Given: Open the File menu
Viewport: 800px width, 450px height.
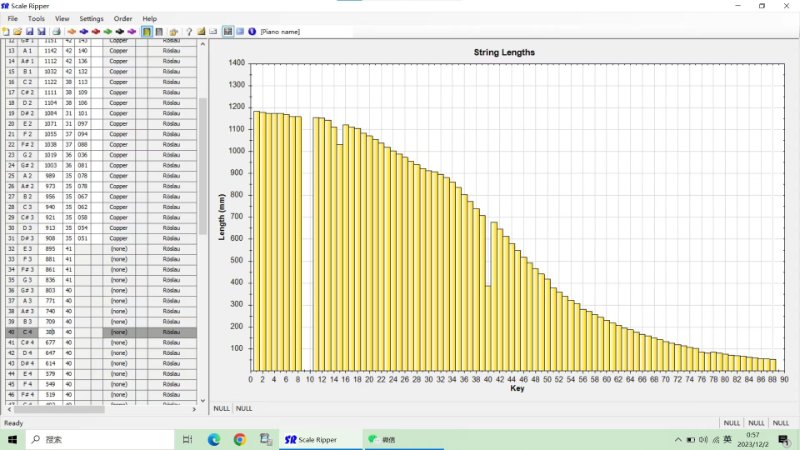Looking at the screenshot, I should (x=13, y=18).
